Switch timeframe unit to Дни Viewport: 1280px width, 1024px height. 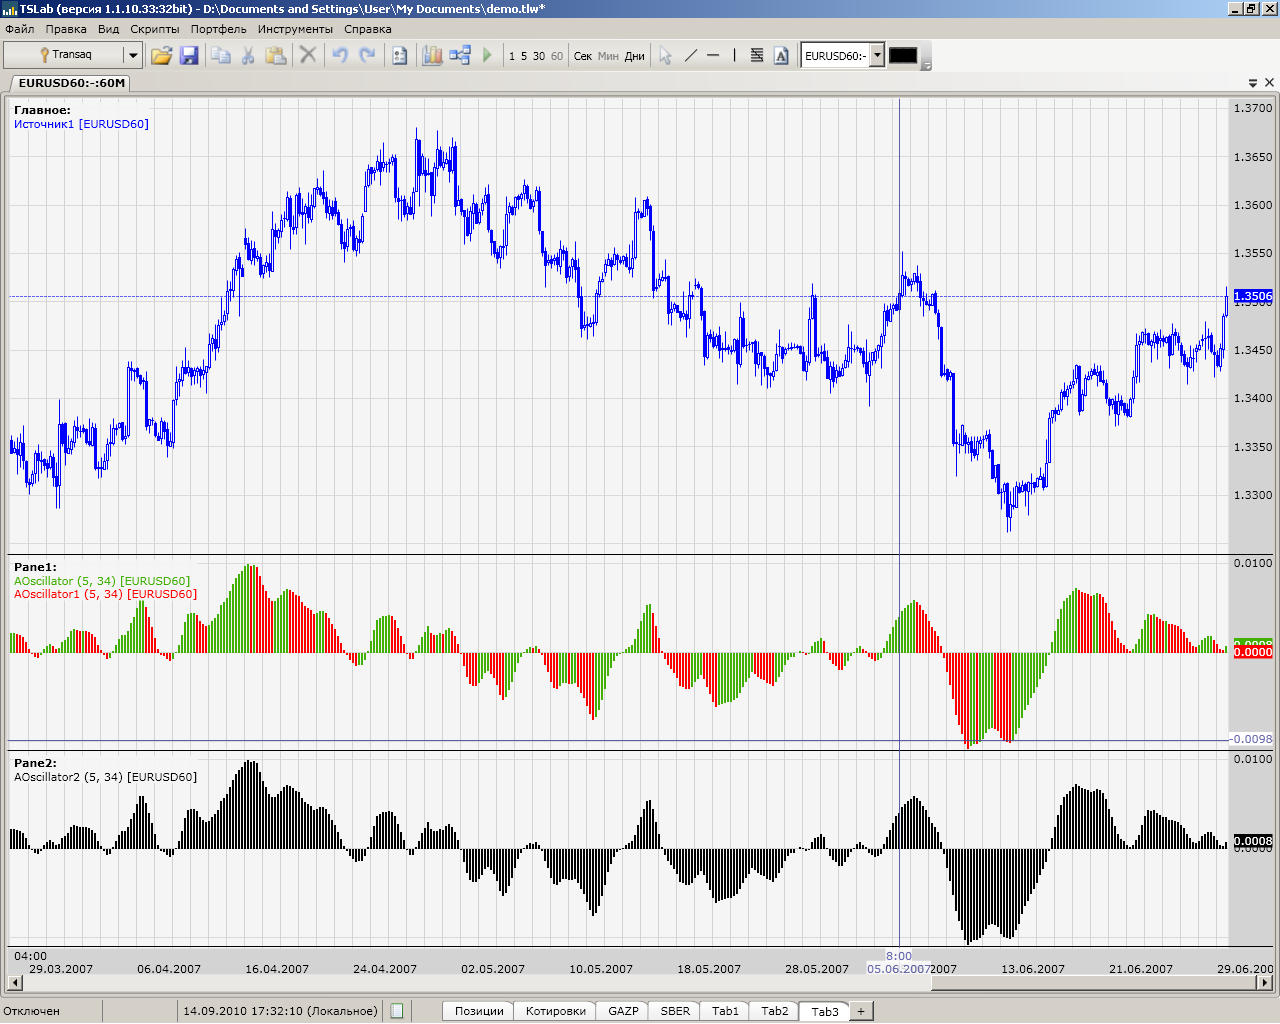click(x=635, y=56)
